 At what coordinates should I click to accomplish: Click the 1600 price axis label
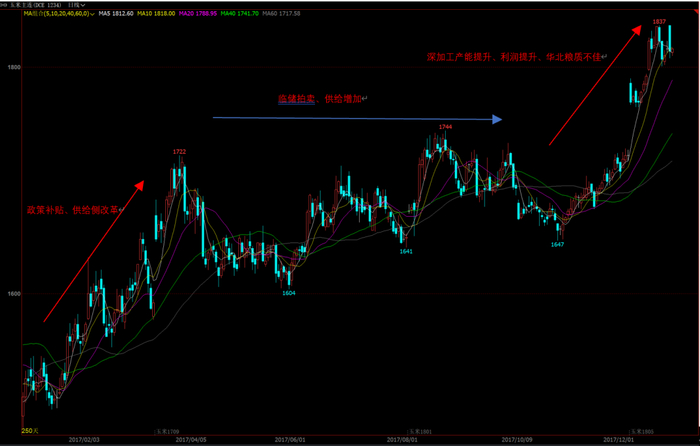[14, 294]
